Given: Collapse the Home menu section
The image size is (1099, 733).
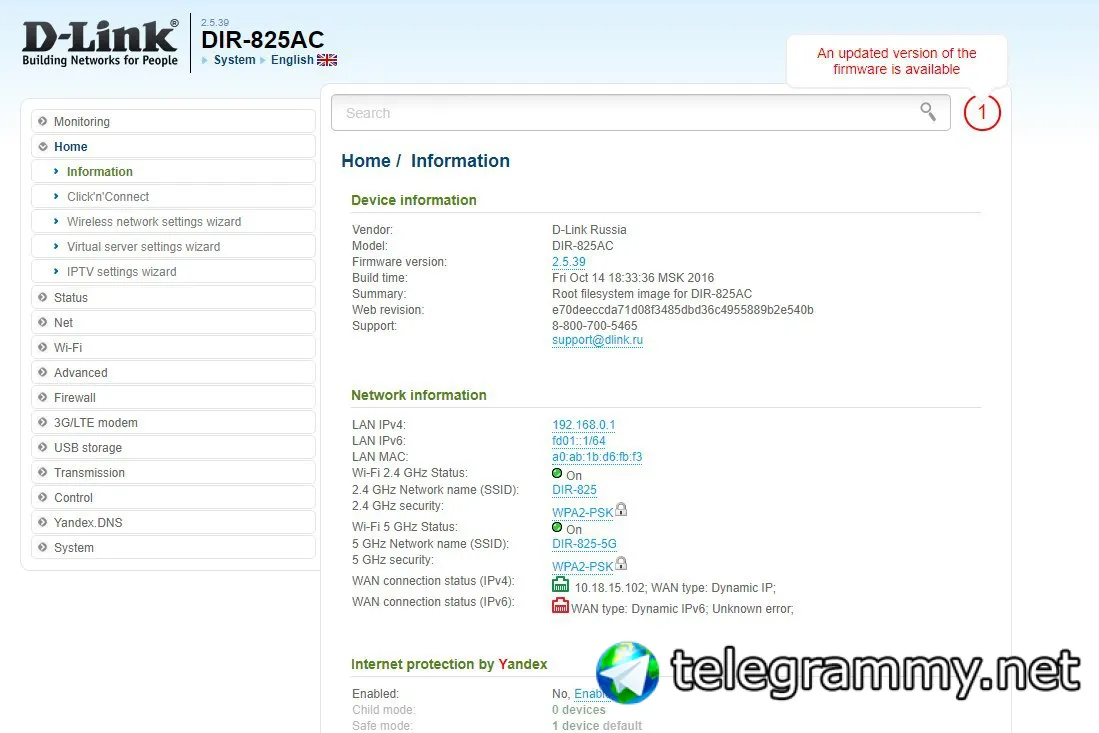Looking at the screenshot, I should (173, 146).
